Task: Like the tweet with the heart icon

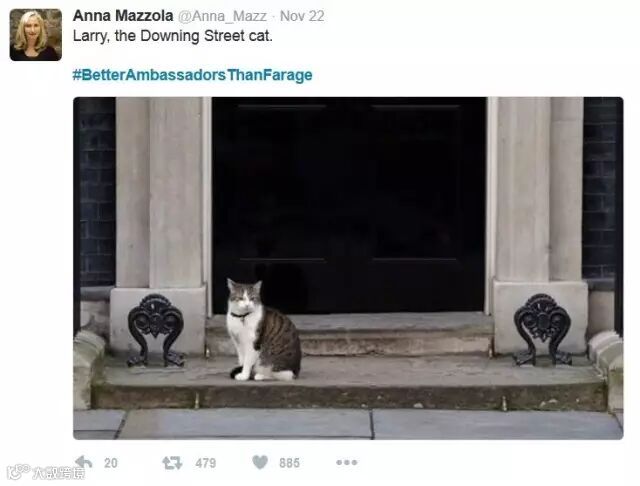Action: click(260, 462)
